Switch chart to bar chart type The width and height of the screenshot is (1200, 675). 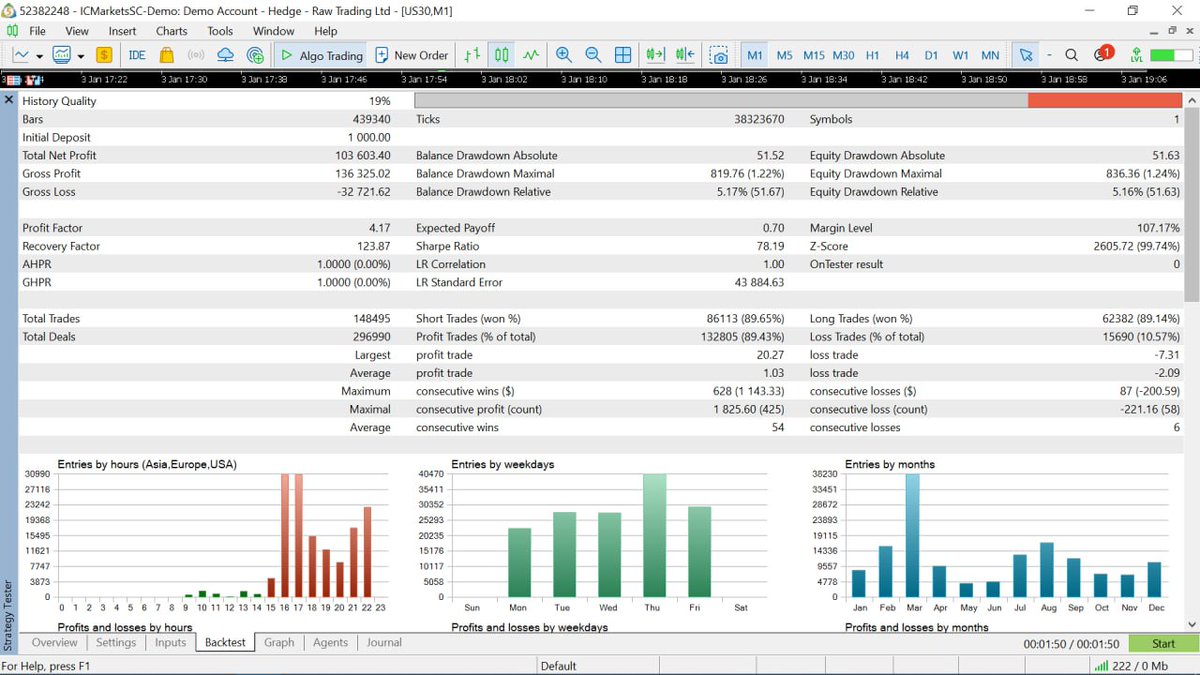(473, 55)
